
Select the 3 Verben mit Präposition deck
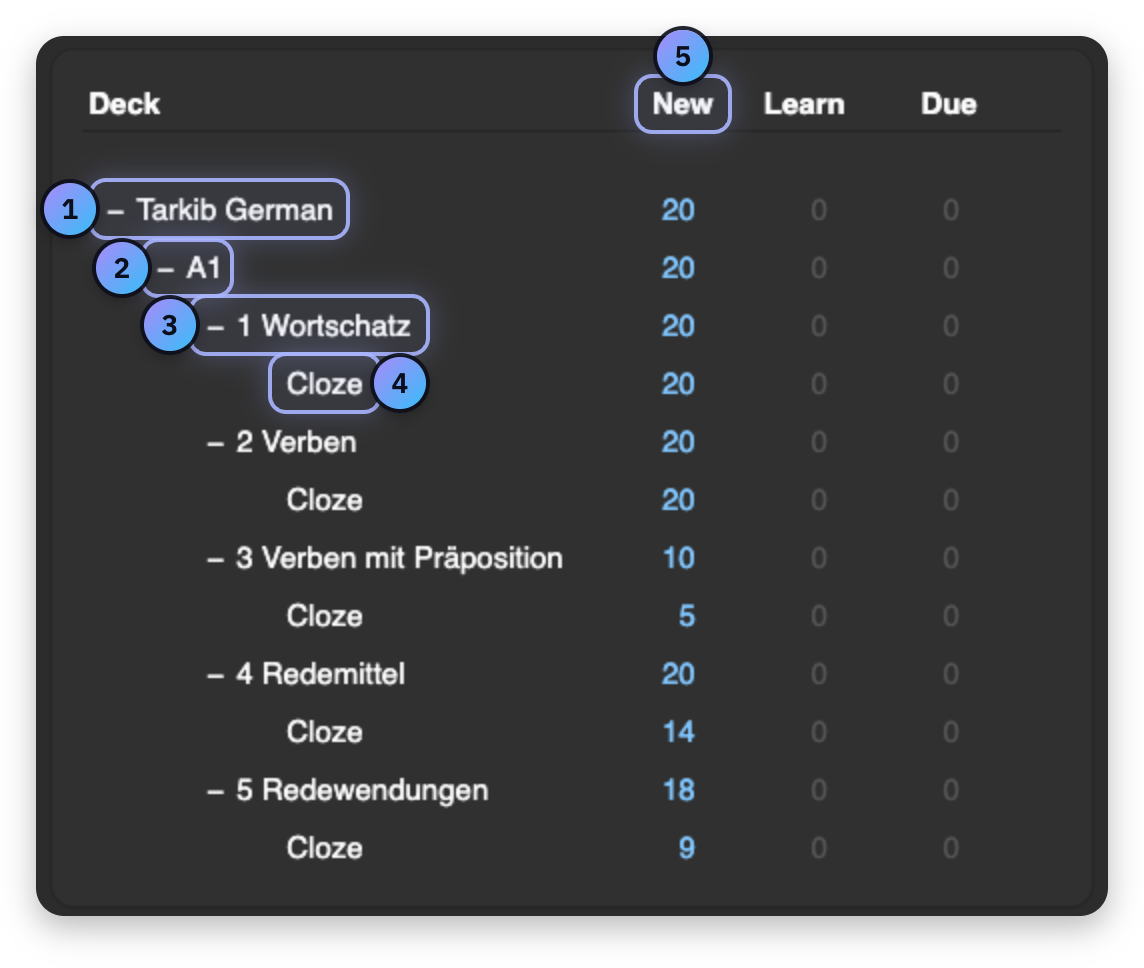pyautogui.click(x=399, y=558)
